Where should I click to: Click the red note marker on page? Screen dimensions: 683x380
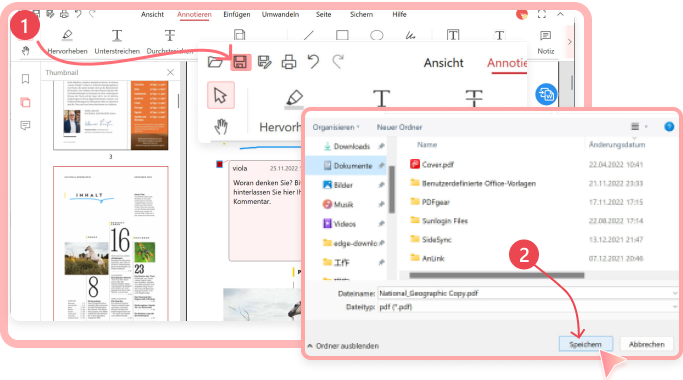click(x=220, y=164)
